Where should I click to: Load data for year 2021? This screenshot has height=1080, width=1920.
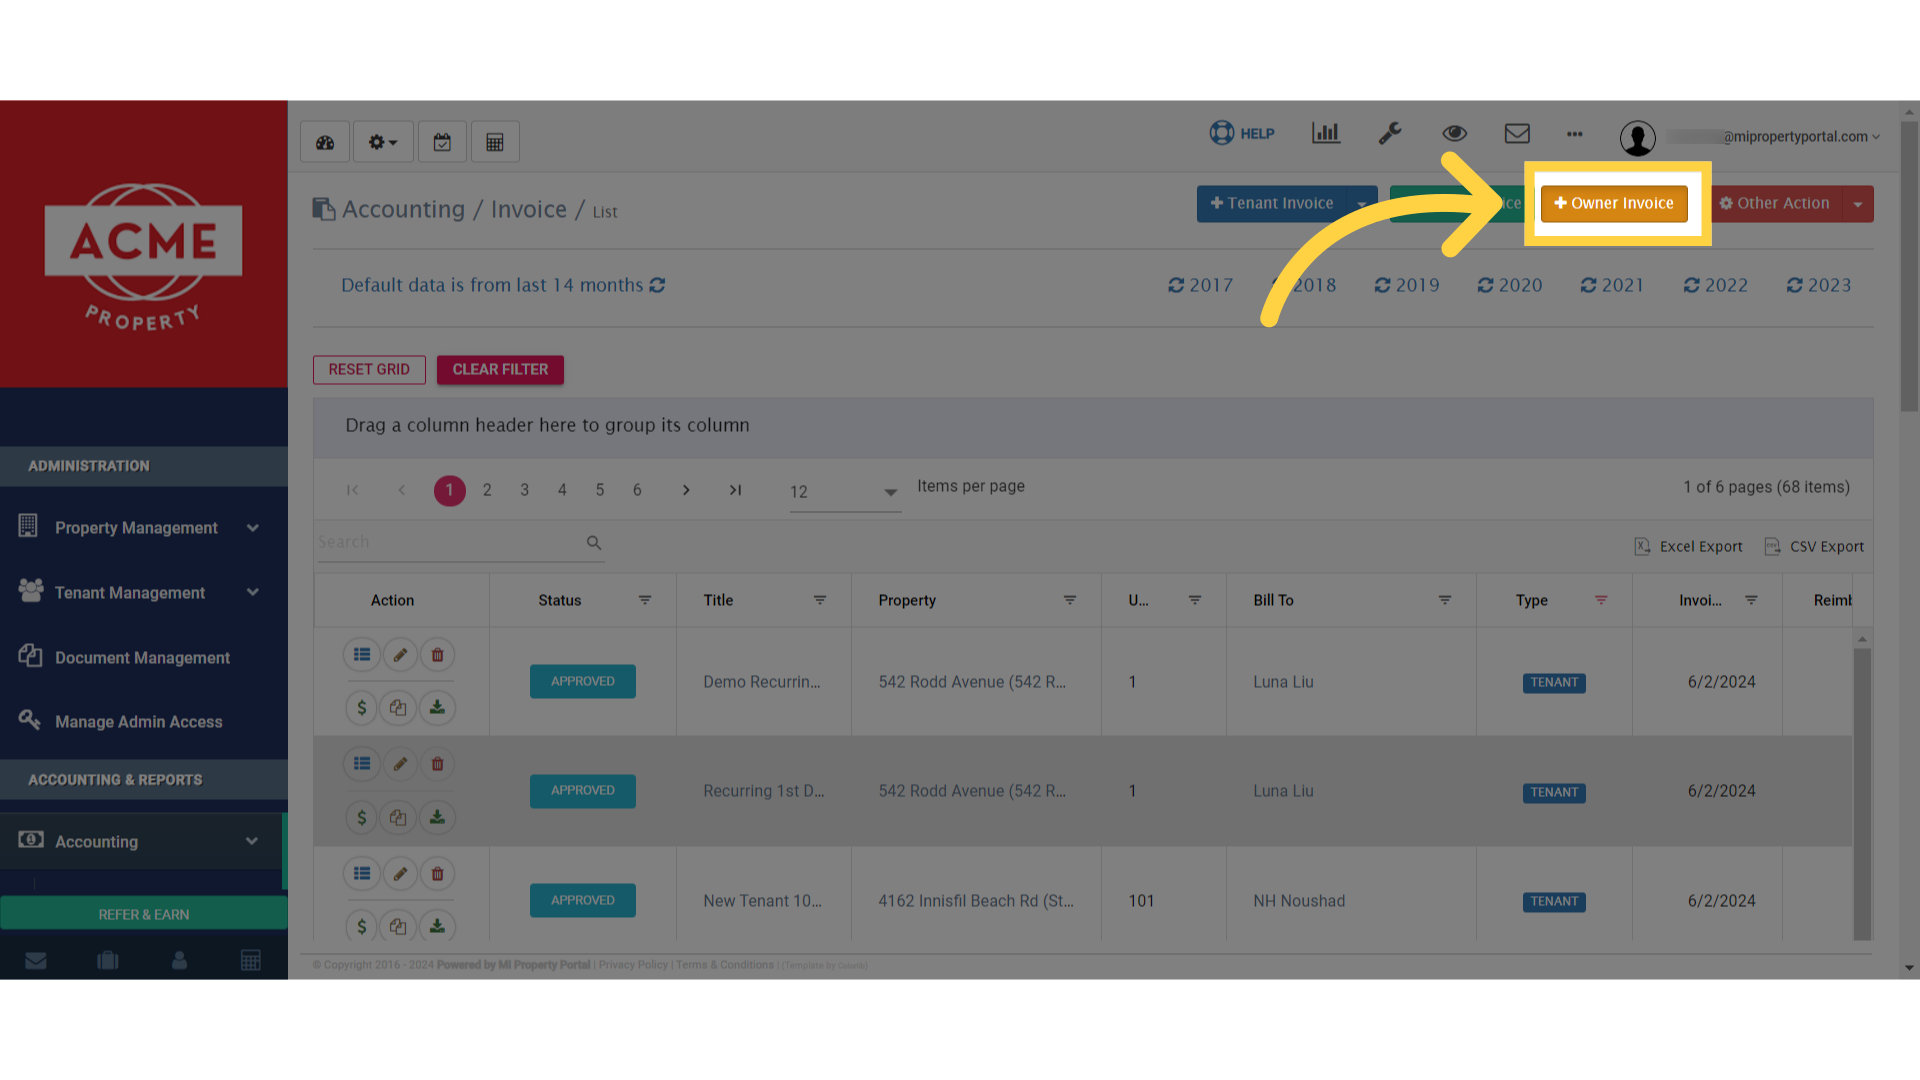(x=1612, y=285)
